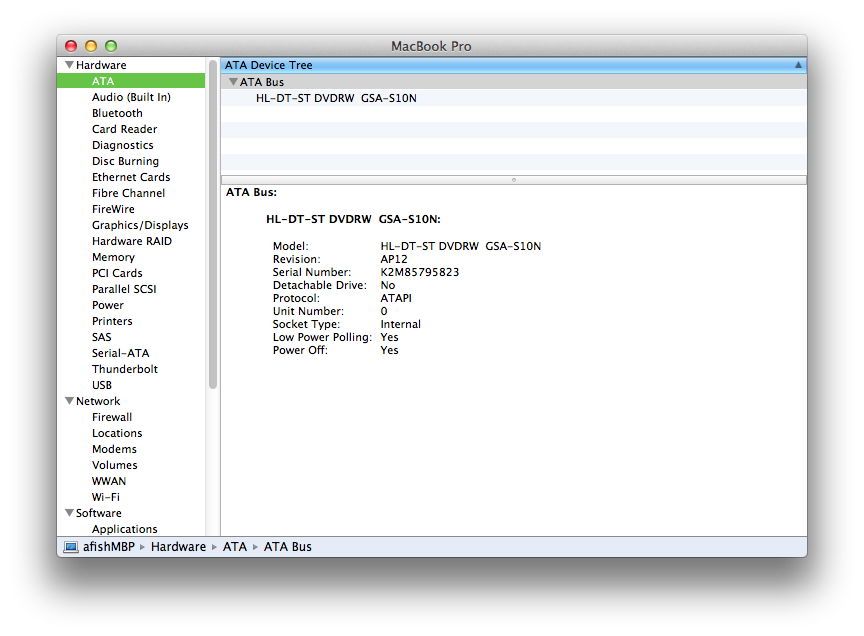Minimize window with the yellow button
The width and height of the screenshot is (864, 636).
[91, 46]
